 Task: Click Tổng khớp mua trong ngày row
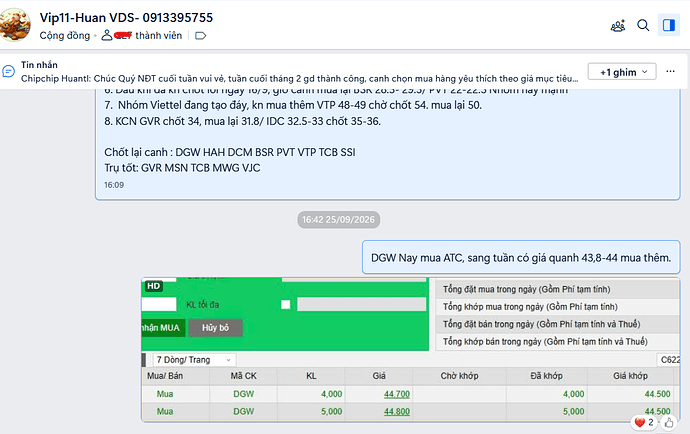tap(558, 307)
